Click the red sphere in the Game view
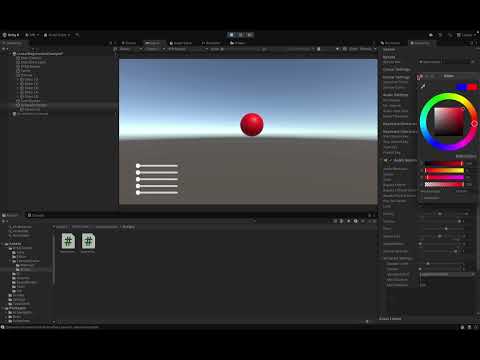This screenshot has height=360, width=480. [x=252, y=124]
